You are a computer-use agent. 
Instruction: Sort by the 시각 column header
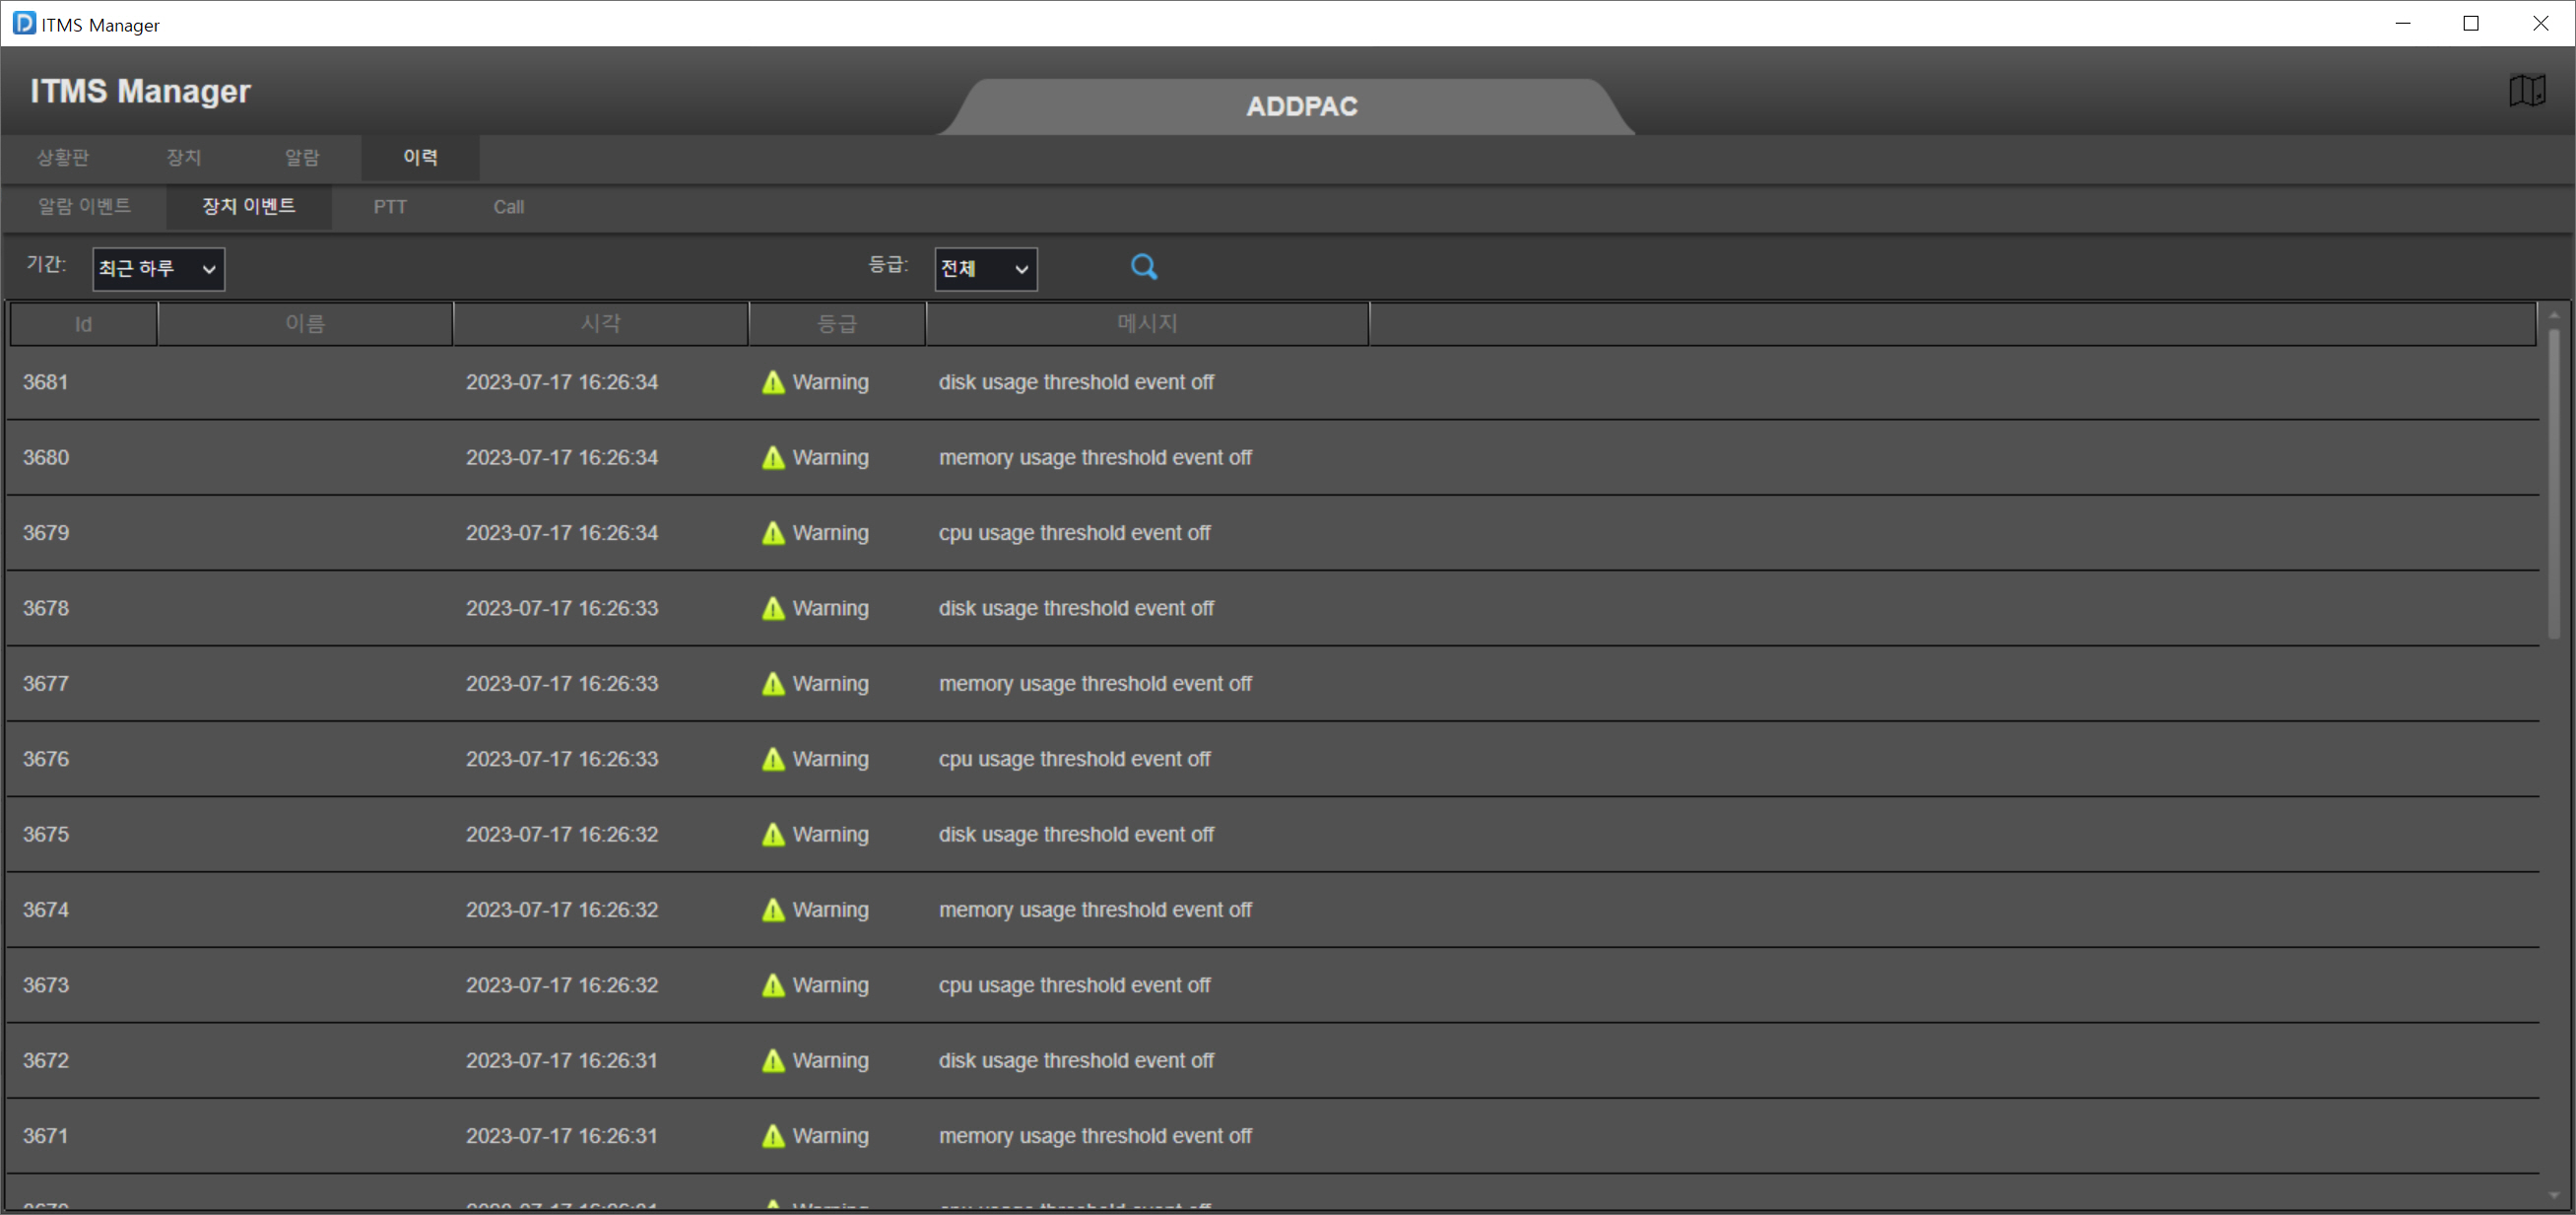tap(600, 324)
